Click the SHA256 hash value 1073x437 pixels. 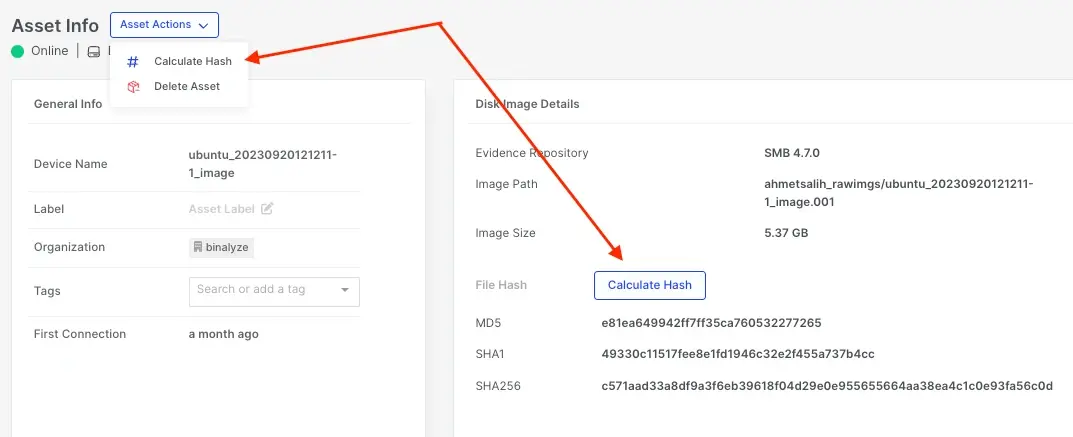click(827, 386)
